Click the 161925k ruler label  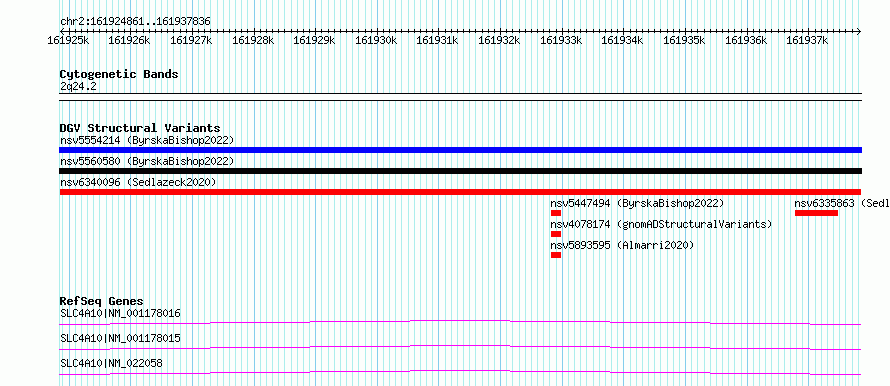68,40
